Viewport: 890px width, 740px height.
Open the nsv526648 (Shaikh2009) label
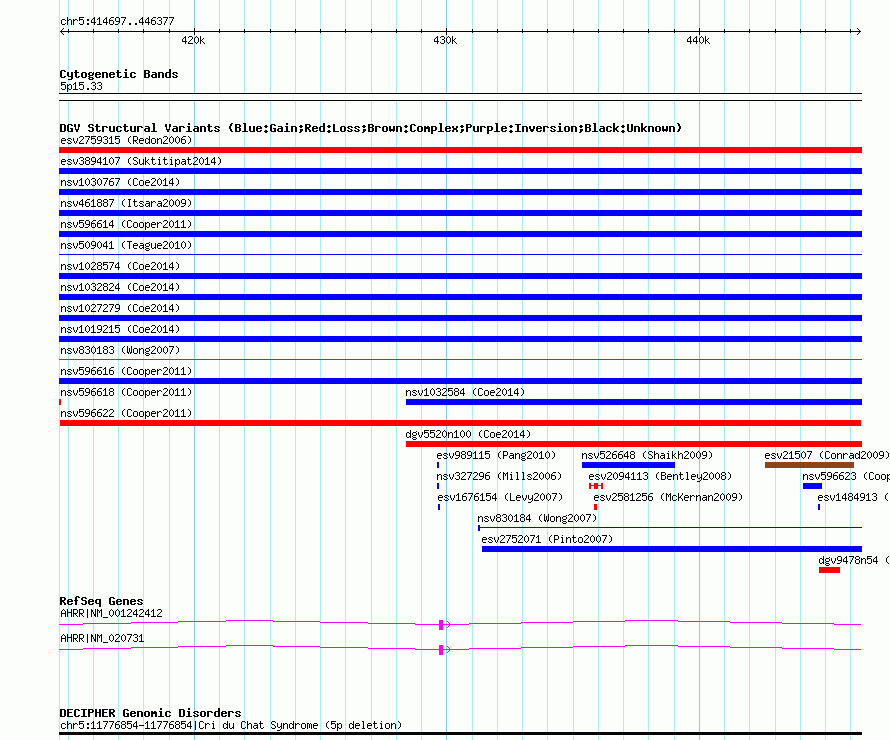pos(647,455)
